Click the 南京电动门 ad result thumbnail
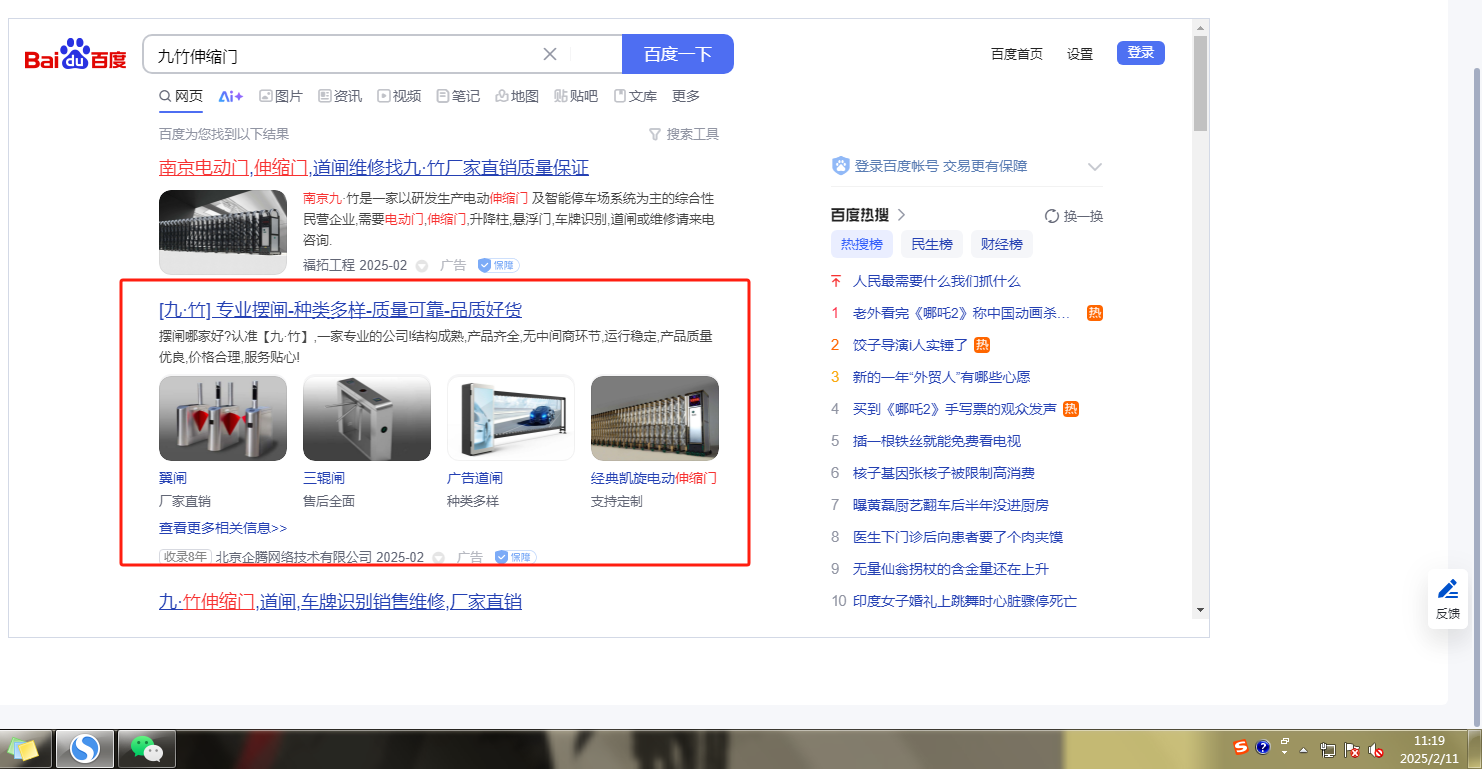Viewport: 1482px width, 769px height. [223, 232]
